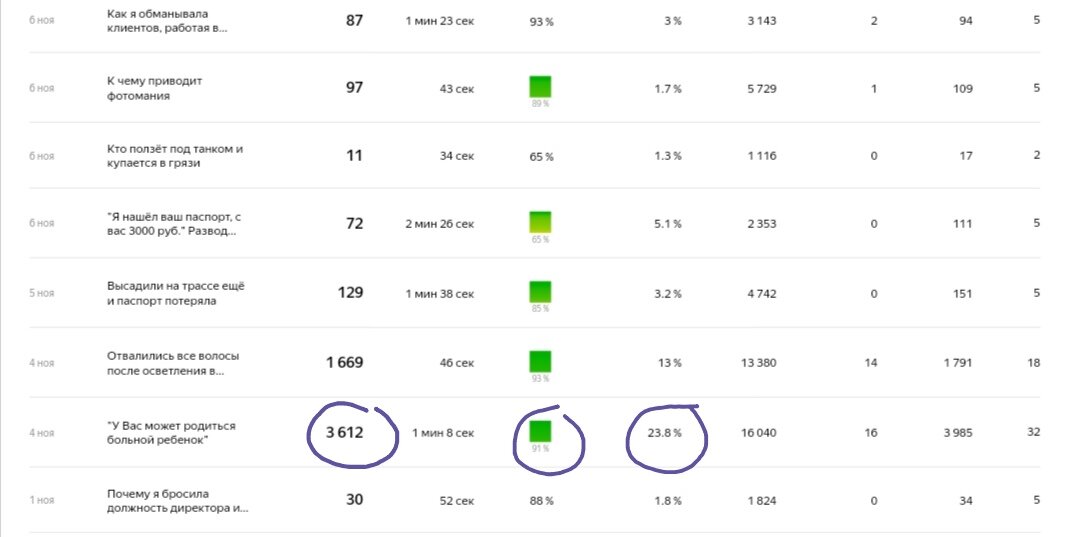This screenshot has width=1080, height=537.
Task: Open article "Высадили на трассе ещё и паспорт потеряла"
Action: [176, 293]
